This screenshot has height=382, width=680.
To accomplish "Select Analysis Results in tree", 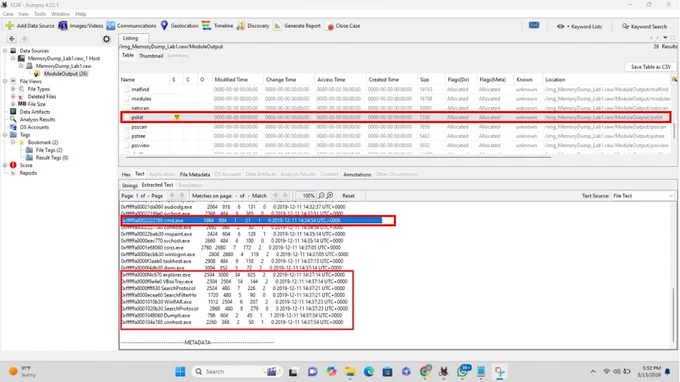I will (37, 119).
